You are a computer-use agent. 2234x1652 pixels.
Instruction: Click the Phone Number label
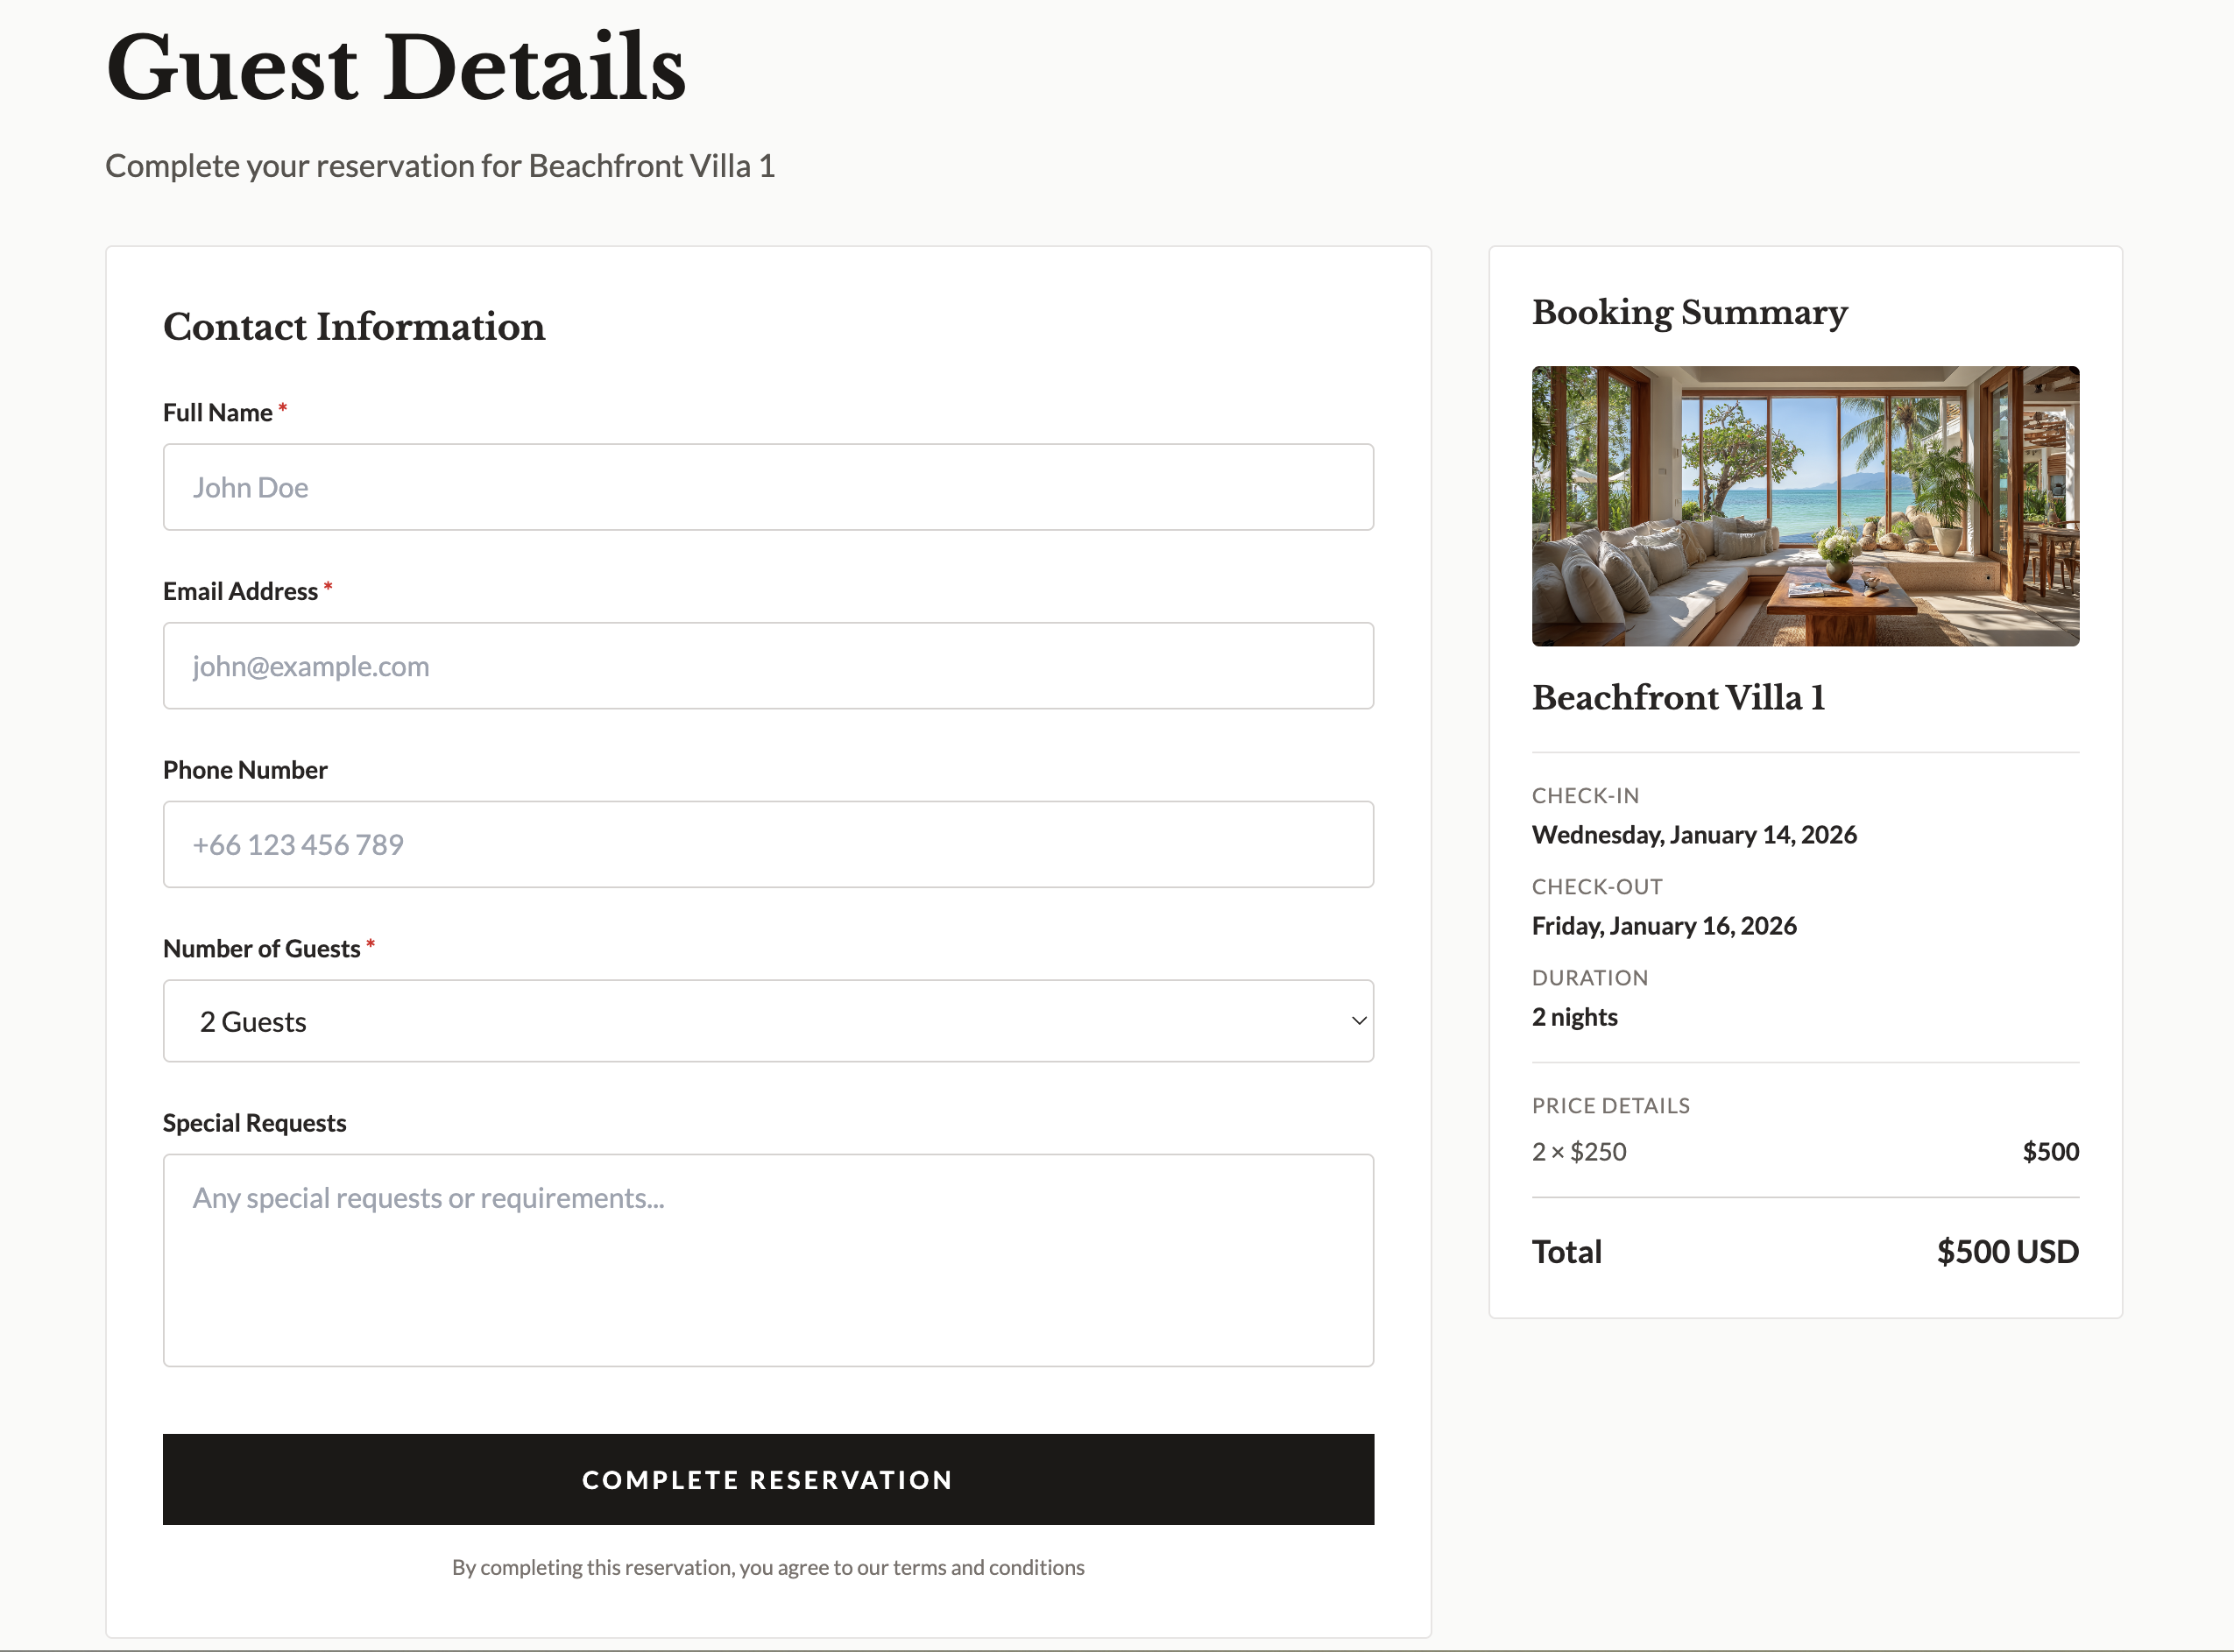[x=245, y=770]
